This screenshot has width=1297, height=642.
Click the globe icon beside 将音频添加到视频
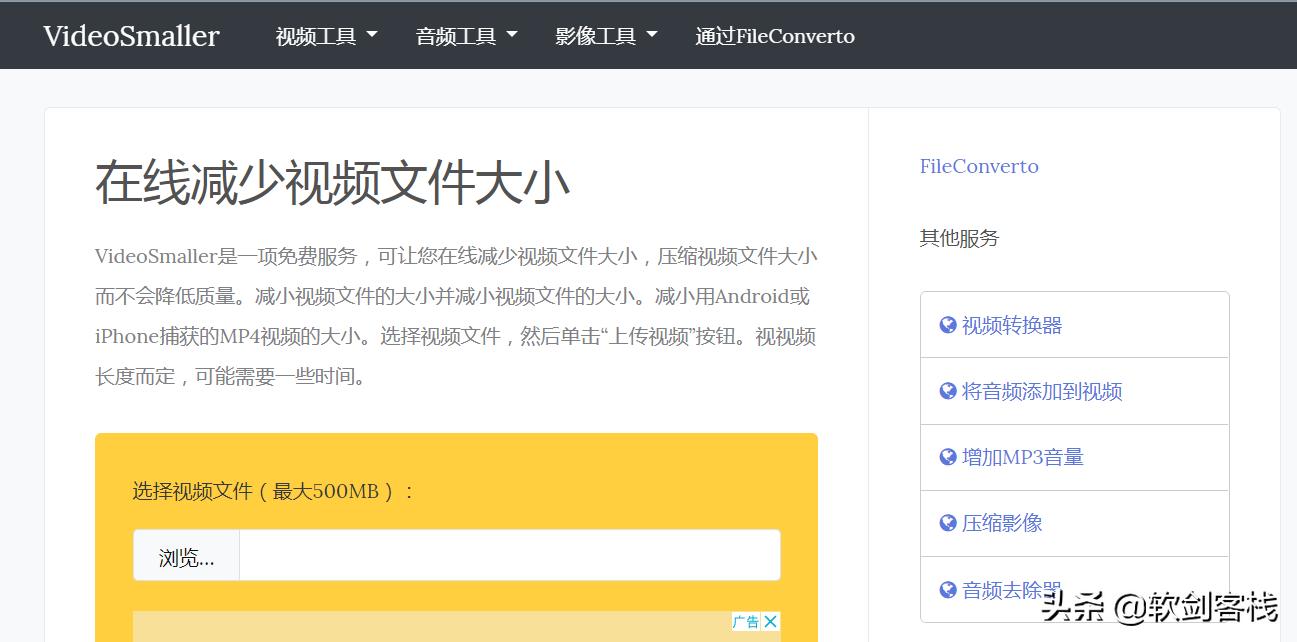[947, 390]
